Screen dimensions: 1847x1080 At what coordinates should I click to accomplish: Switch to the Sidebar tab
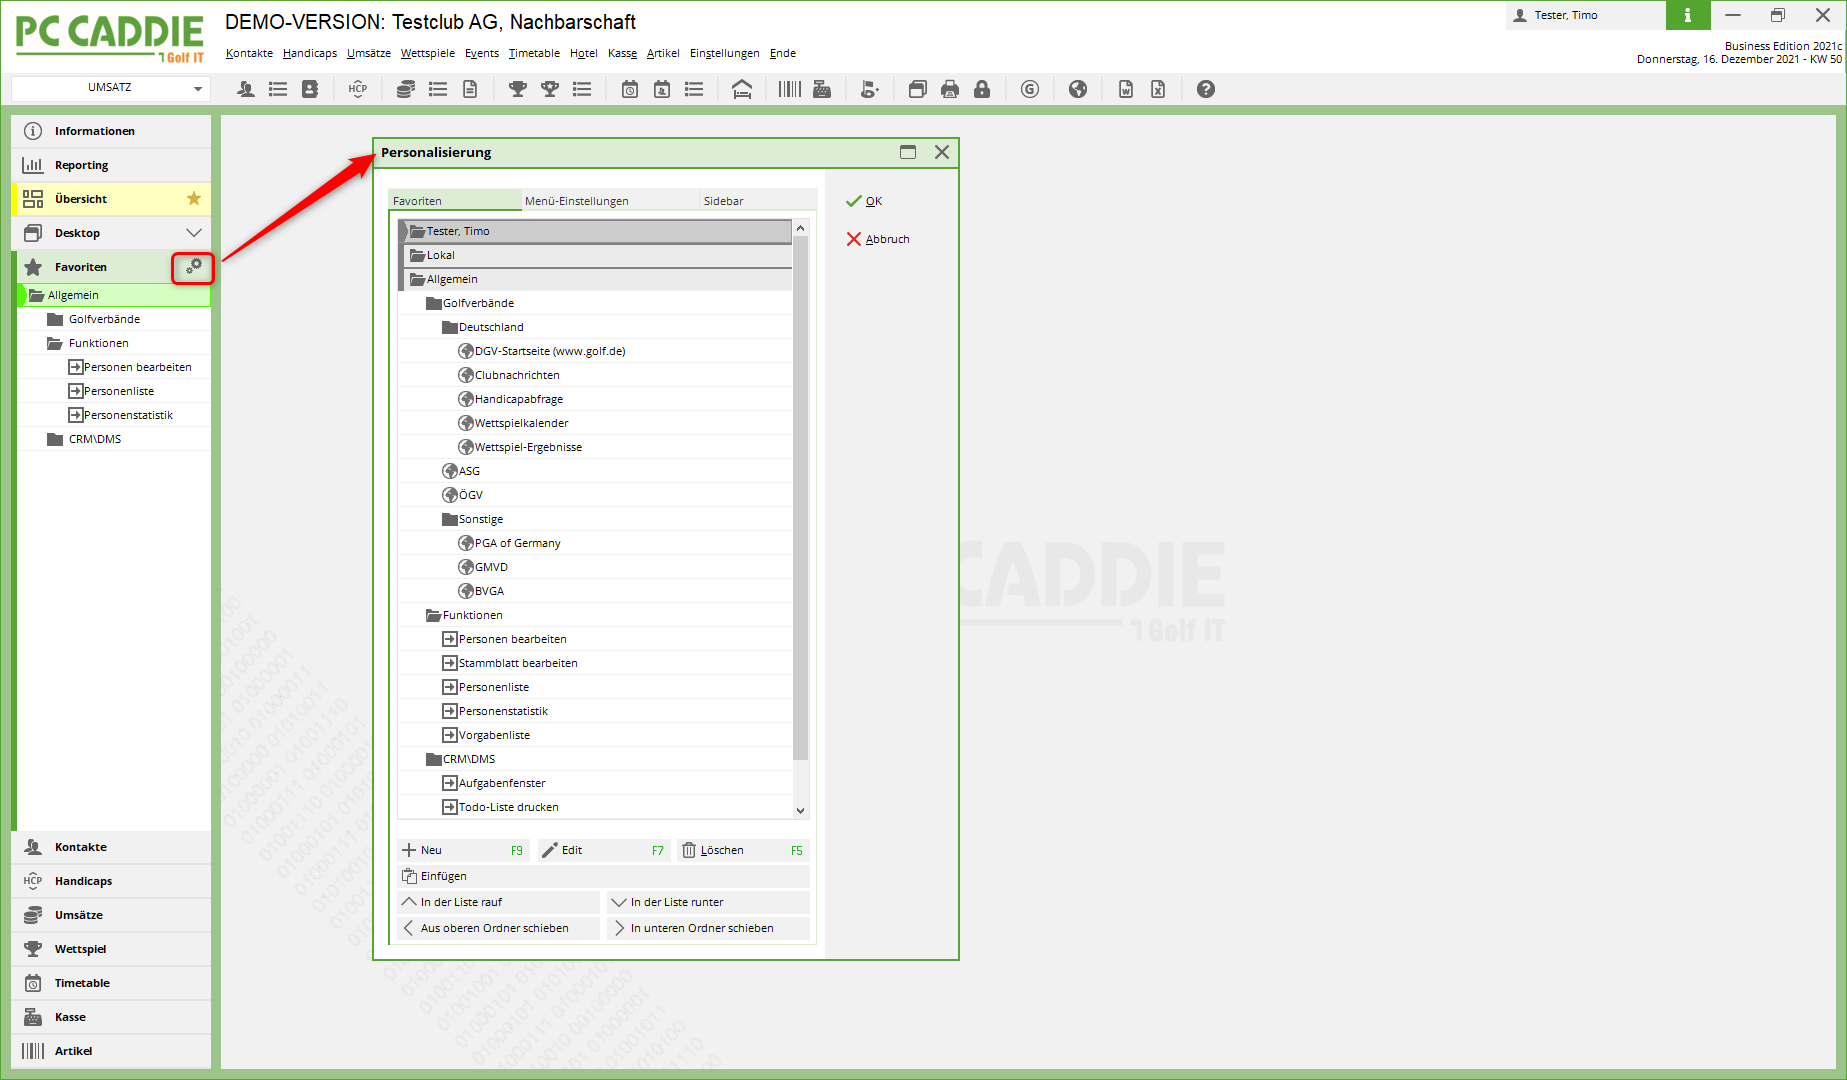pos(723,201)
